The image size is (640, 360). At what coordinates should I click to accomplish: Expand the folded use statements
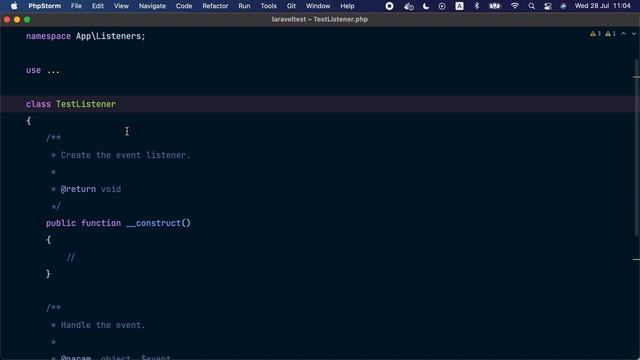(x=53, y=70)
